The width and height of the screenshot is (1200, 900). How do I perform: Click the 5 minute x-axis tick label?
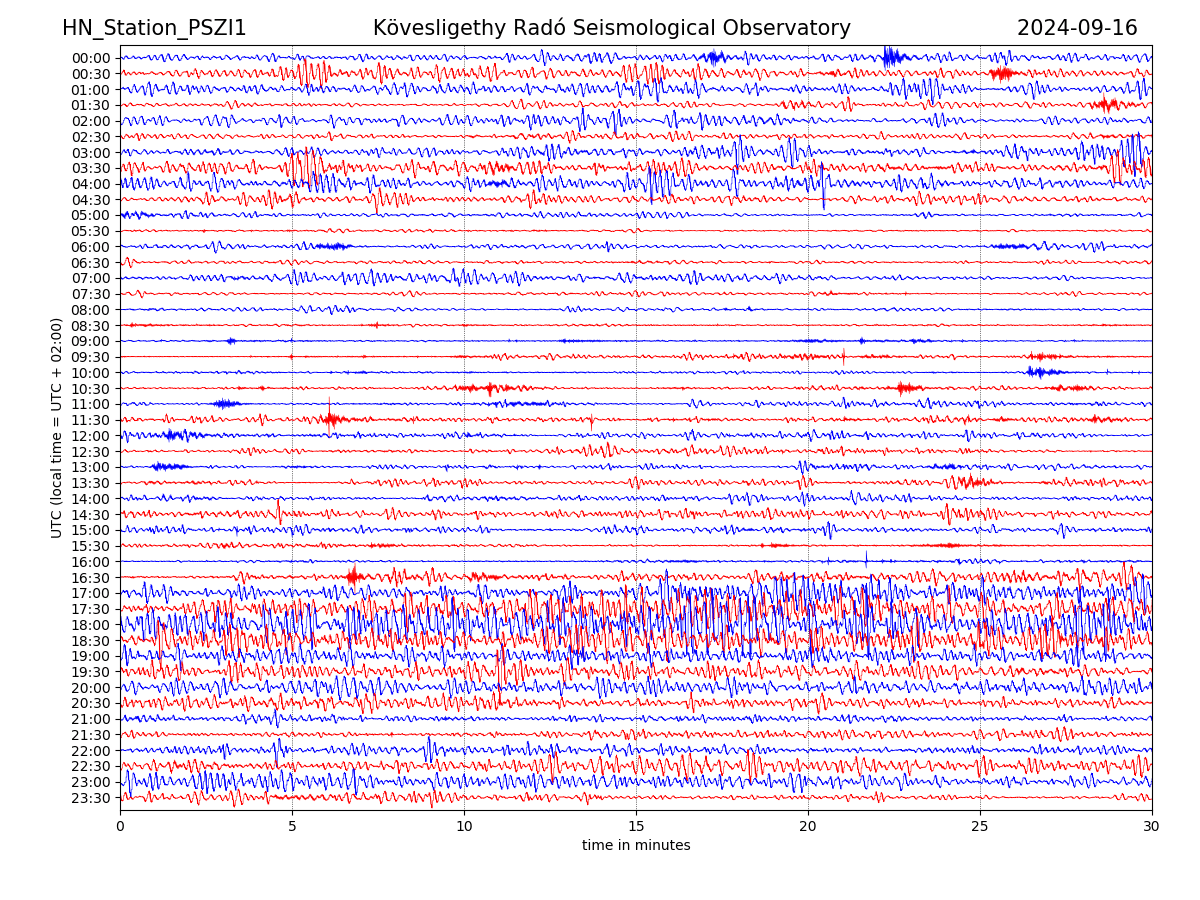[x=292, y=826]
